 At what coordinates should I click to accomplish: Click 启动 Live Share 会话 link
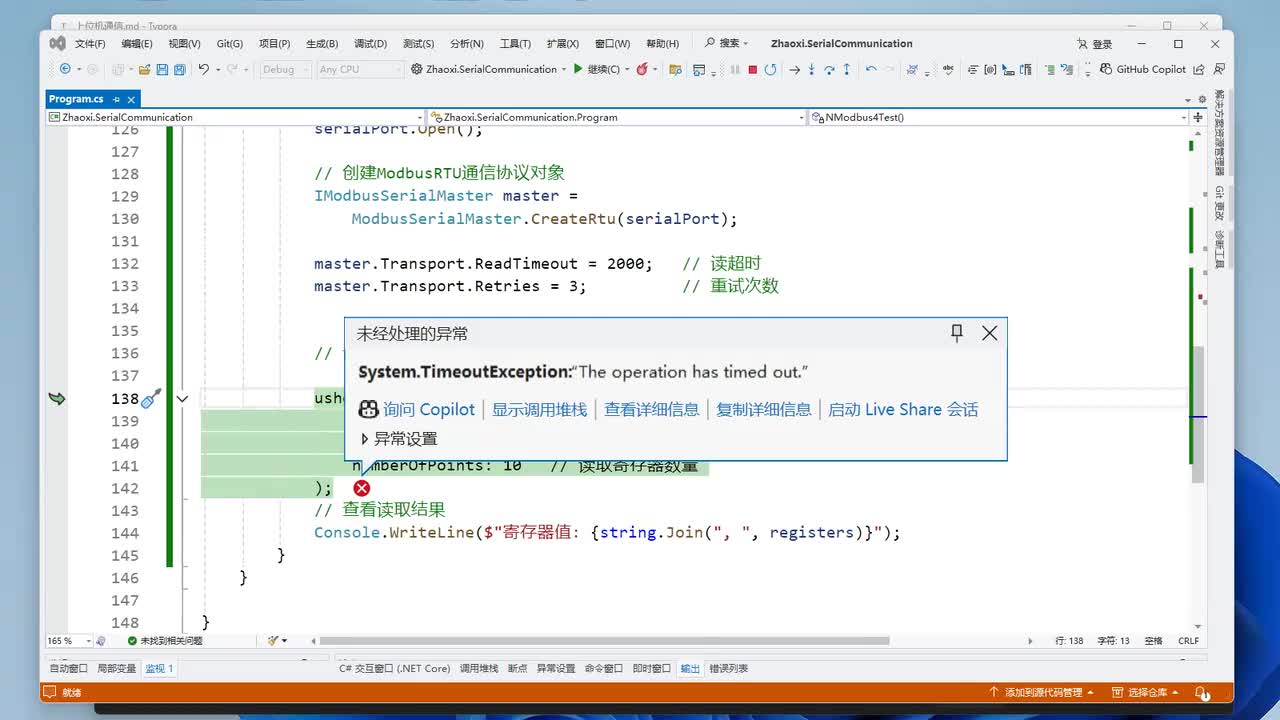pos(903,409)
